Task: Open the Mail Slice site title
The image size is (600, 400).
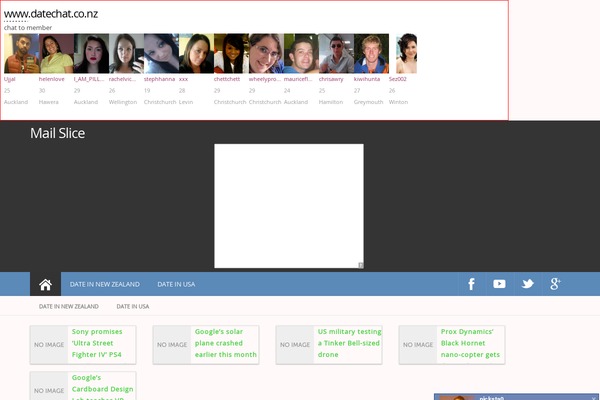Action: click(57, 133)
